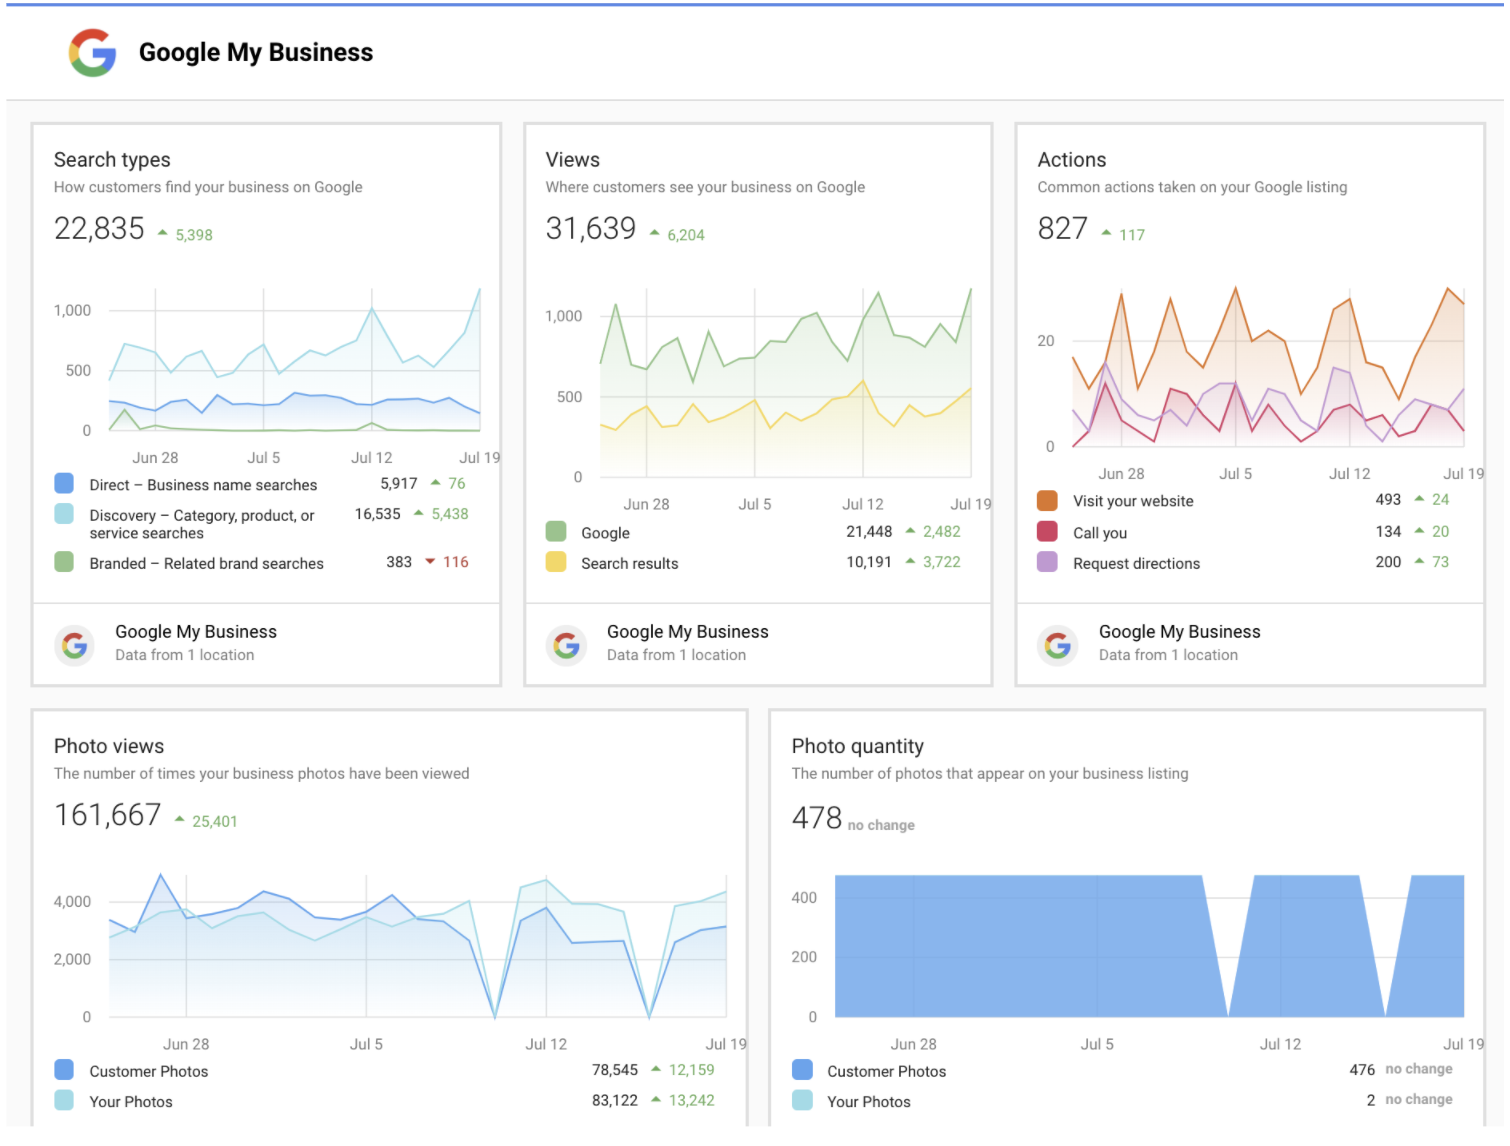Click the 10,191 Search results count
Screen dimensions: 1510x1146
click(x=869, y=562)
